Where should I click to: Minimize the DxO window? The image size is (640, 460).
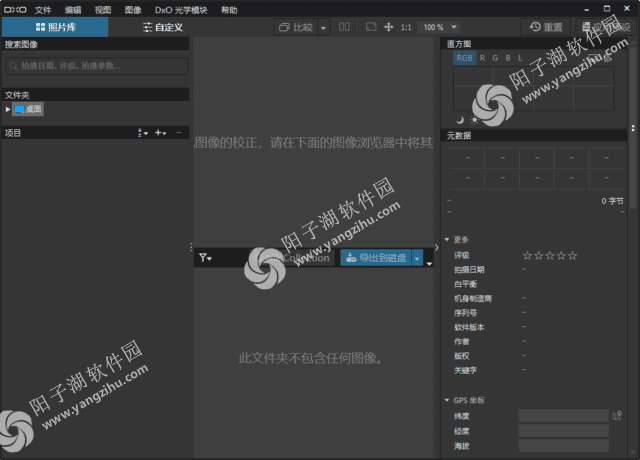[587, 9]
